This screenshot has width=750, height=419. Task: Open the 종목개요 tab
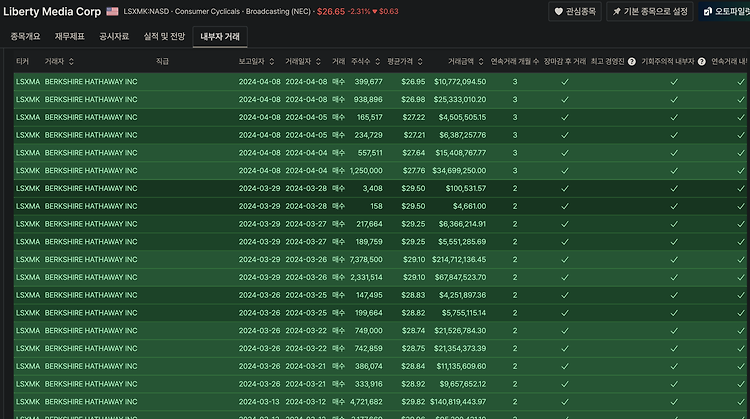pyautogui.click(x=25, y=36)
